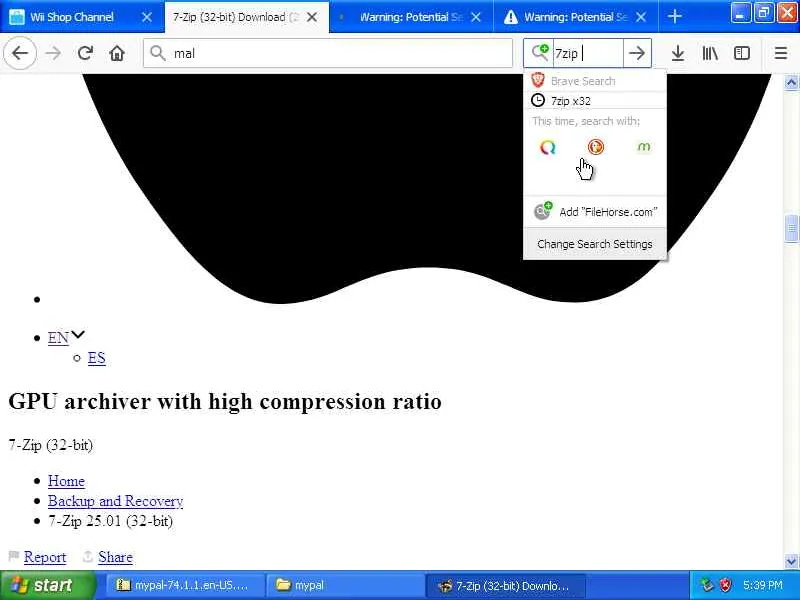Click the system clock showing 5:39 PM
800x600 pixels.
[x=763, y=585]
